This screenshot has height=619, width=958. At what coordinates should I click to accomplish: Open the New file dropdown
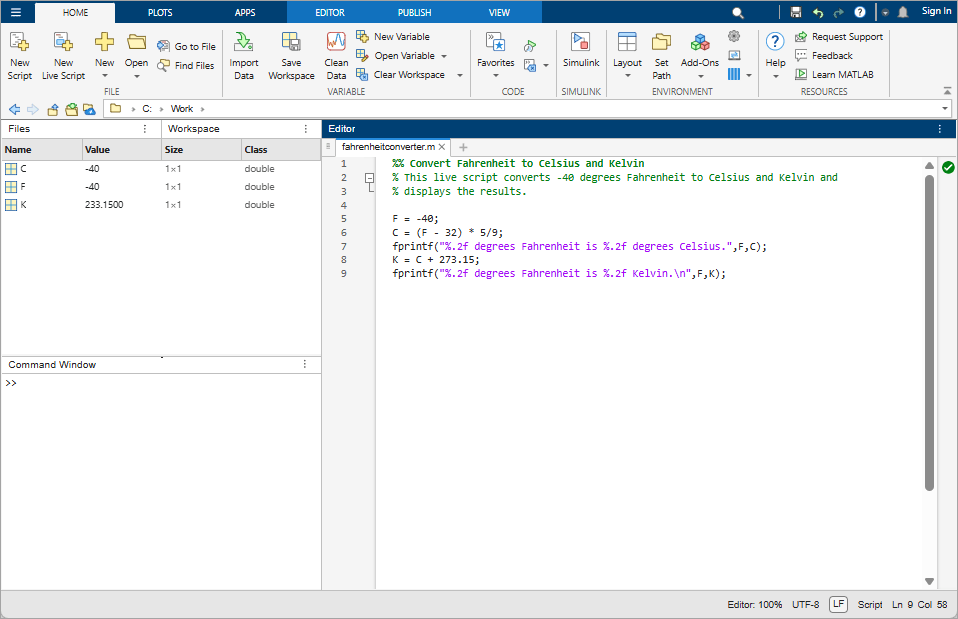(x=104, y=56)
